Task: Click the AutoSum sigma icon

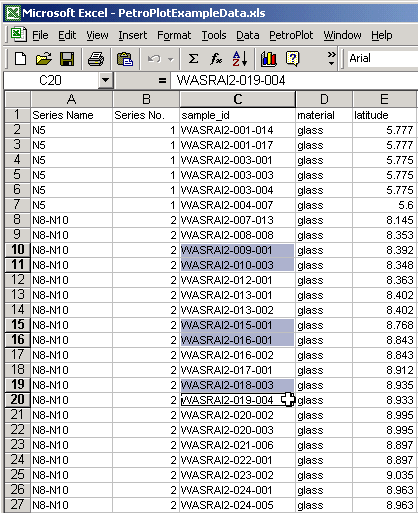Action: click(193, 59)
